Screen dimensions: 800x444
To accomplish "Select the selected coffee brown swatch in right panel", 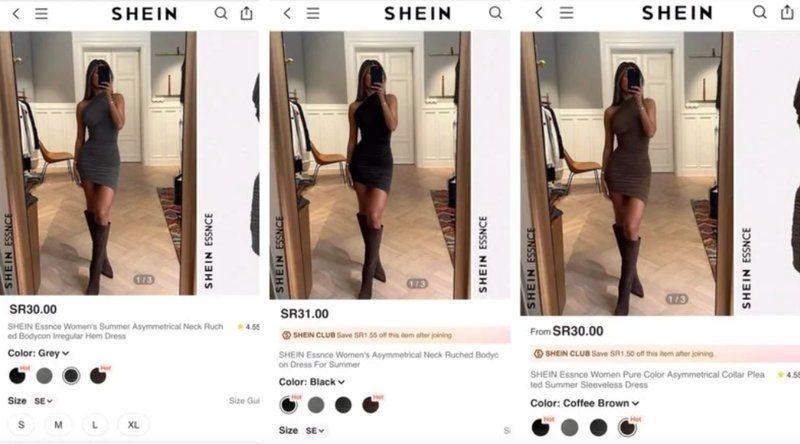I will point(628,427).
